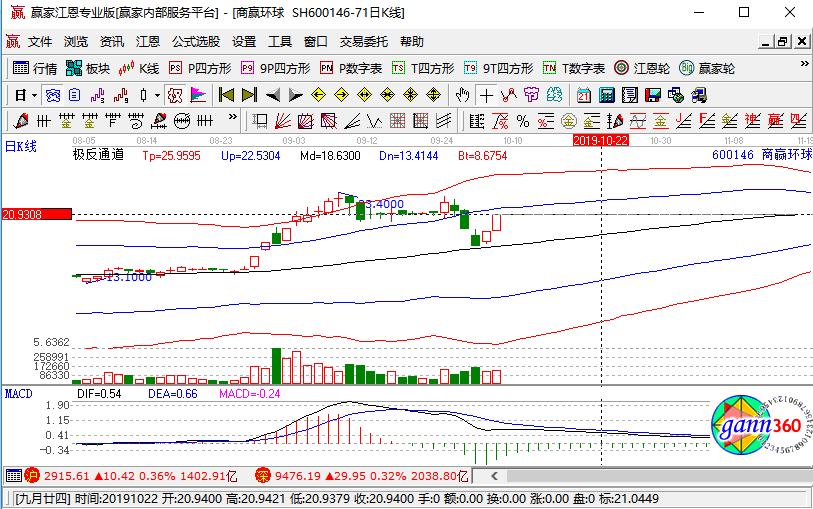Open the candlestick style dropdown arrow

(x=157, y=95)
